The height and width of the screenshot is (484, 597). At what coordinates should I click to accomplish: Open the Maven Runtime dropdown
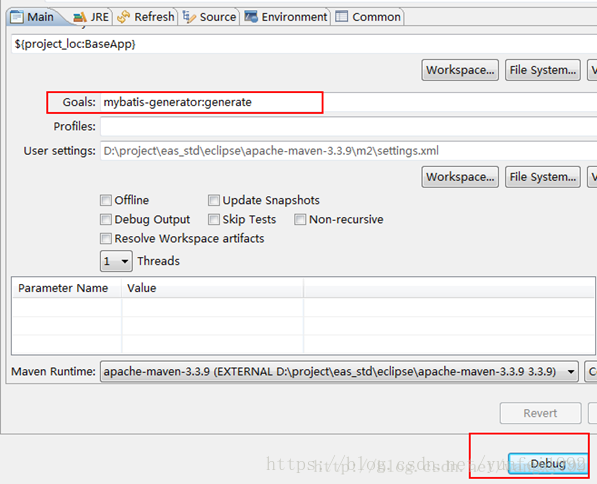coord(339,372)
